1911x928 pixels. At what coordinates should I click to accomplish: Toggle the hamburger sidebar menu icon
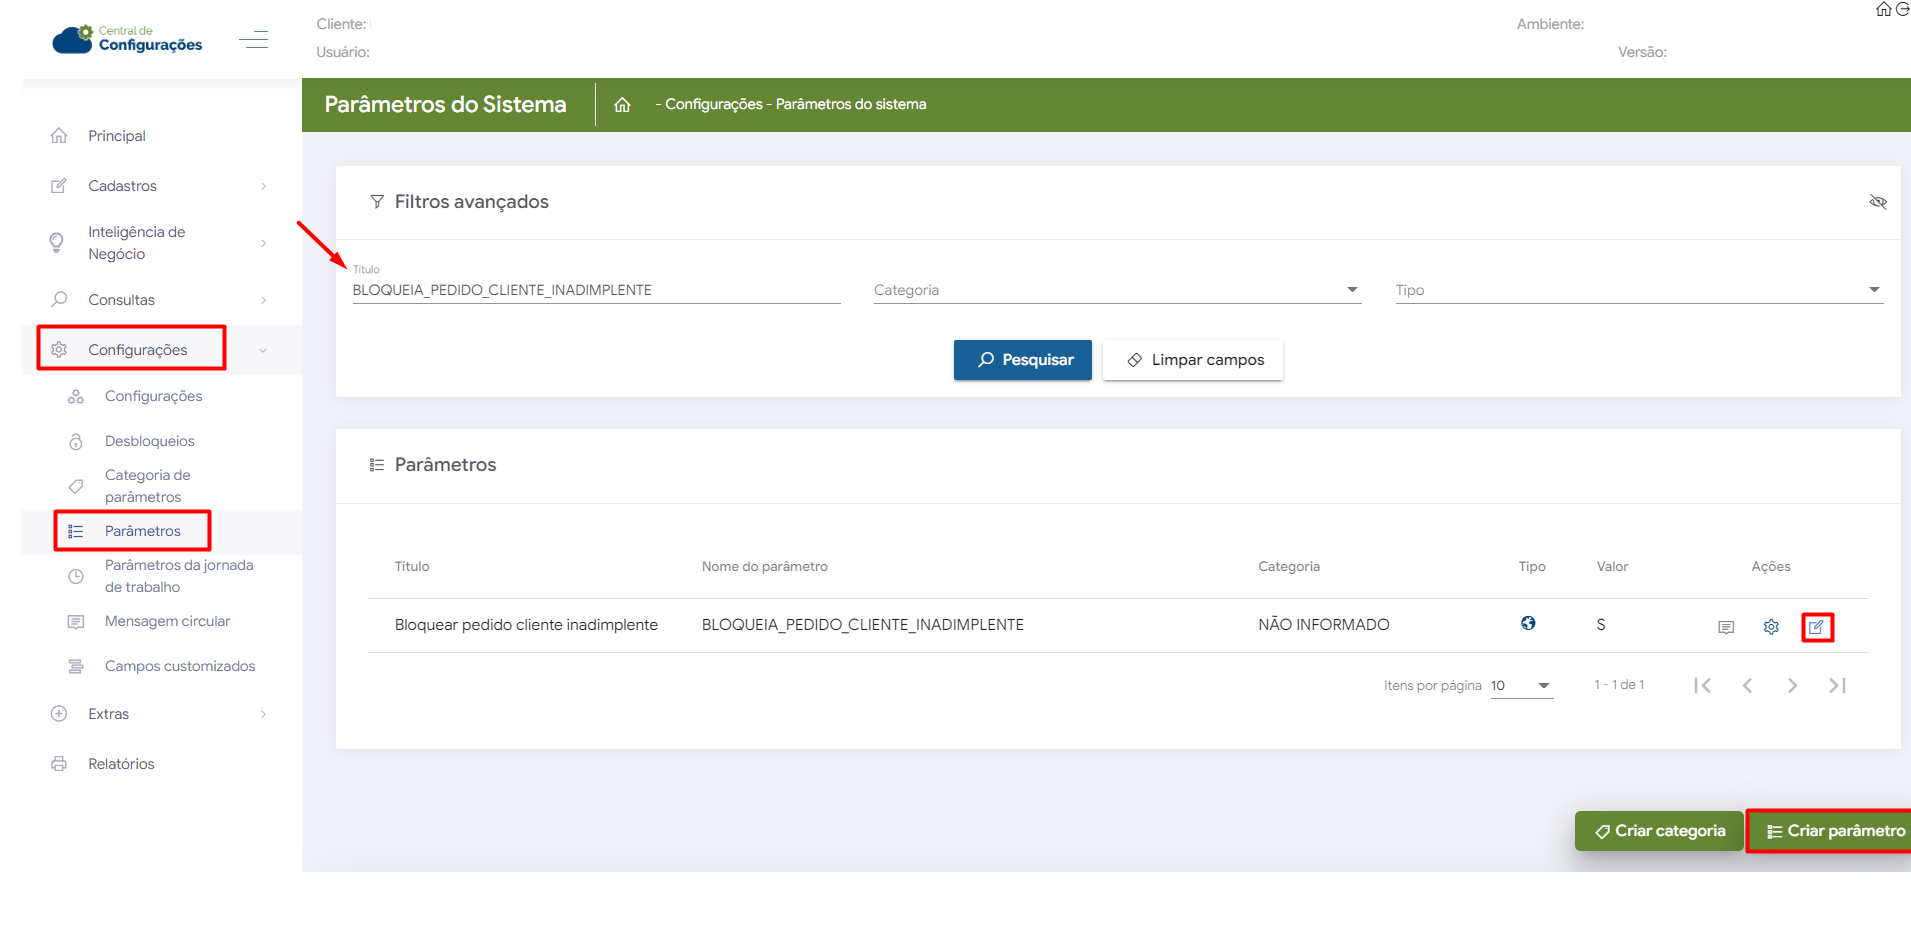click(254, 39)
